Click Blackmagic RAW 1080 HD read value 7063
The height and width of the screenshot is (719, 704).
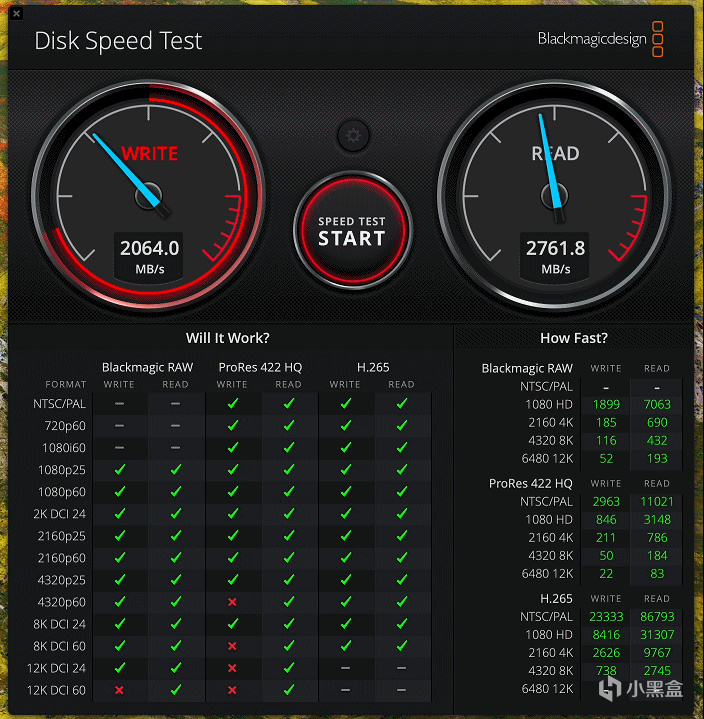657,404
